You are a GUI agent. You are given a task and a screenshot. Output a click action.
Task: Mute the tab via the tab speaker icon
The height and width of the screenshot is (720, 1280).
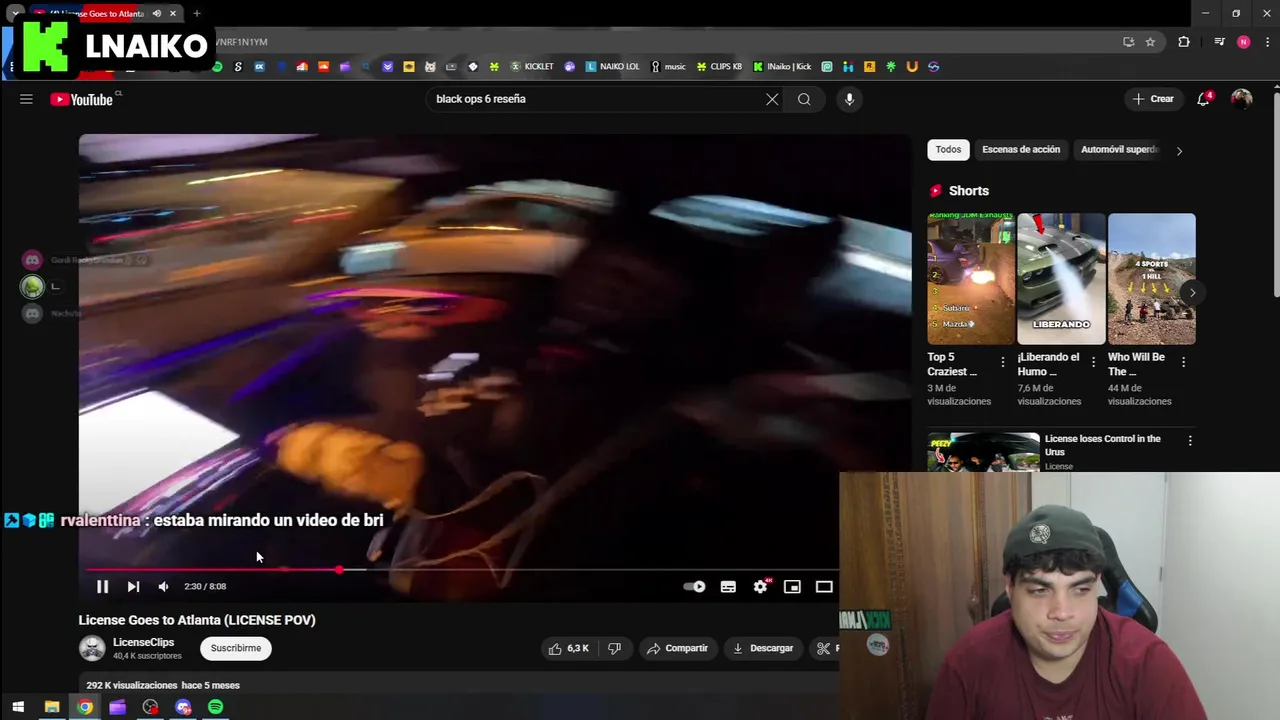pyautogui.click(x=157, y=14)
